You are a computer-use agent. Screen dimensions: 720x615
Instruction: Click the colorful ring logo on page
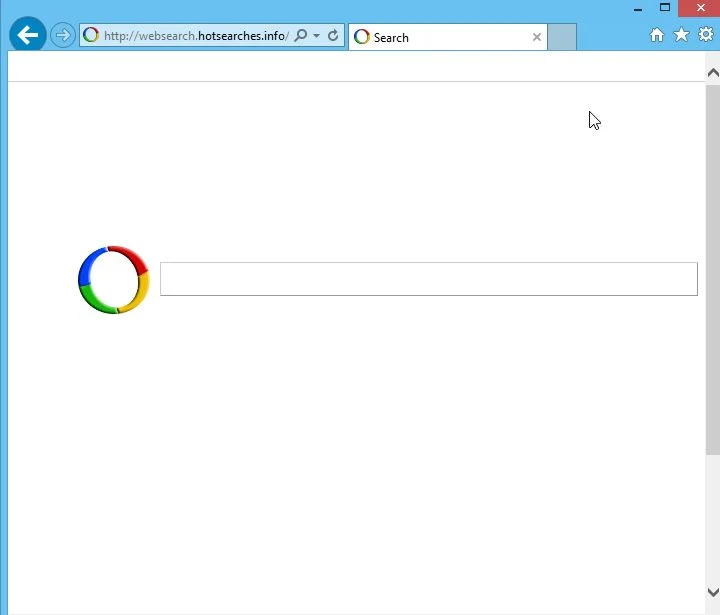pyautogui.click(x=114, y=280)
